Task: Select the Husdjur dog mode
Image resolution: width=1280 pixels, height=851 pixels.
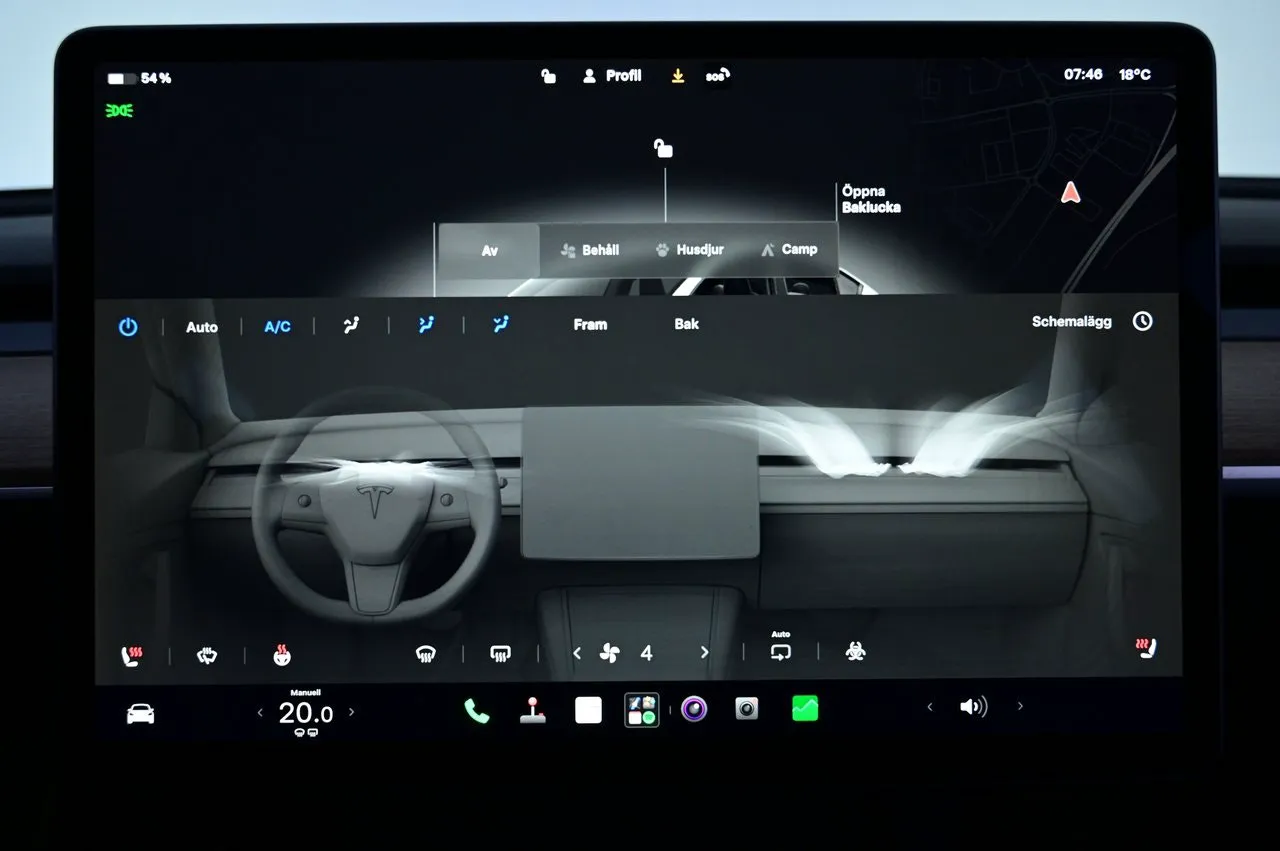Action: tap(688, 250)
